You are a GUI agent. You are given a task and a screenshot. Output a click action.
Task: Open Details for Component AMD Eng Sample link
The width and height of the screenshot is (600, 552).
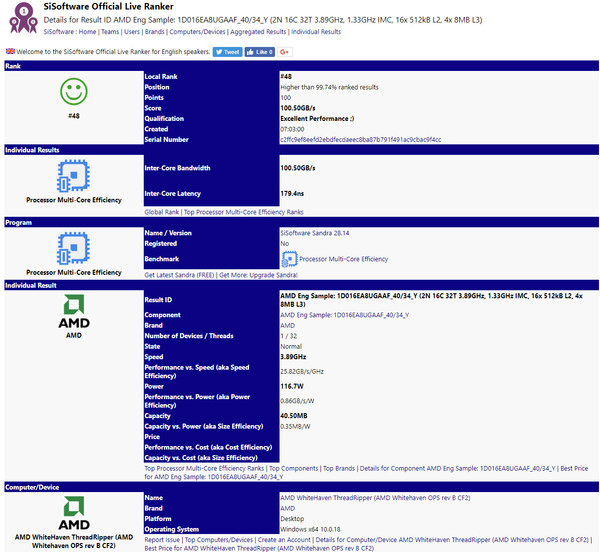tap(457, 468)
